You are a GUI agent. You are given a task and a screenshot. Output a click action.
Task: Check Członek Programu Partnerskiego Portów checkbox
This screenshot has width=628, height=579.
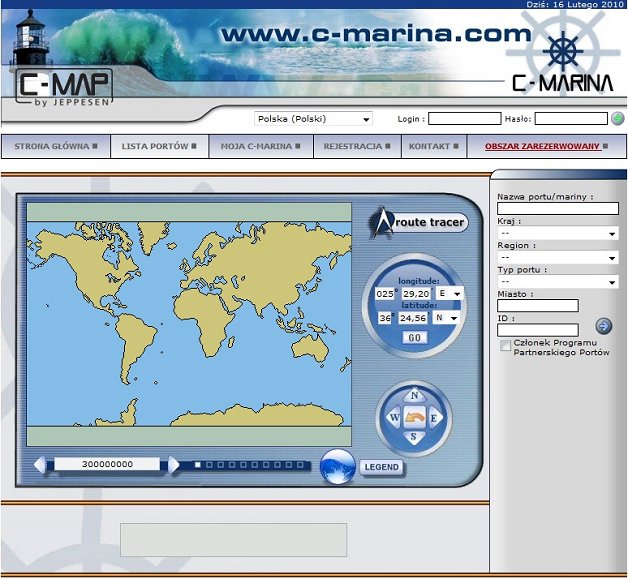506,346
